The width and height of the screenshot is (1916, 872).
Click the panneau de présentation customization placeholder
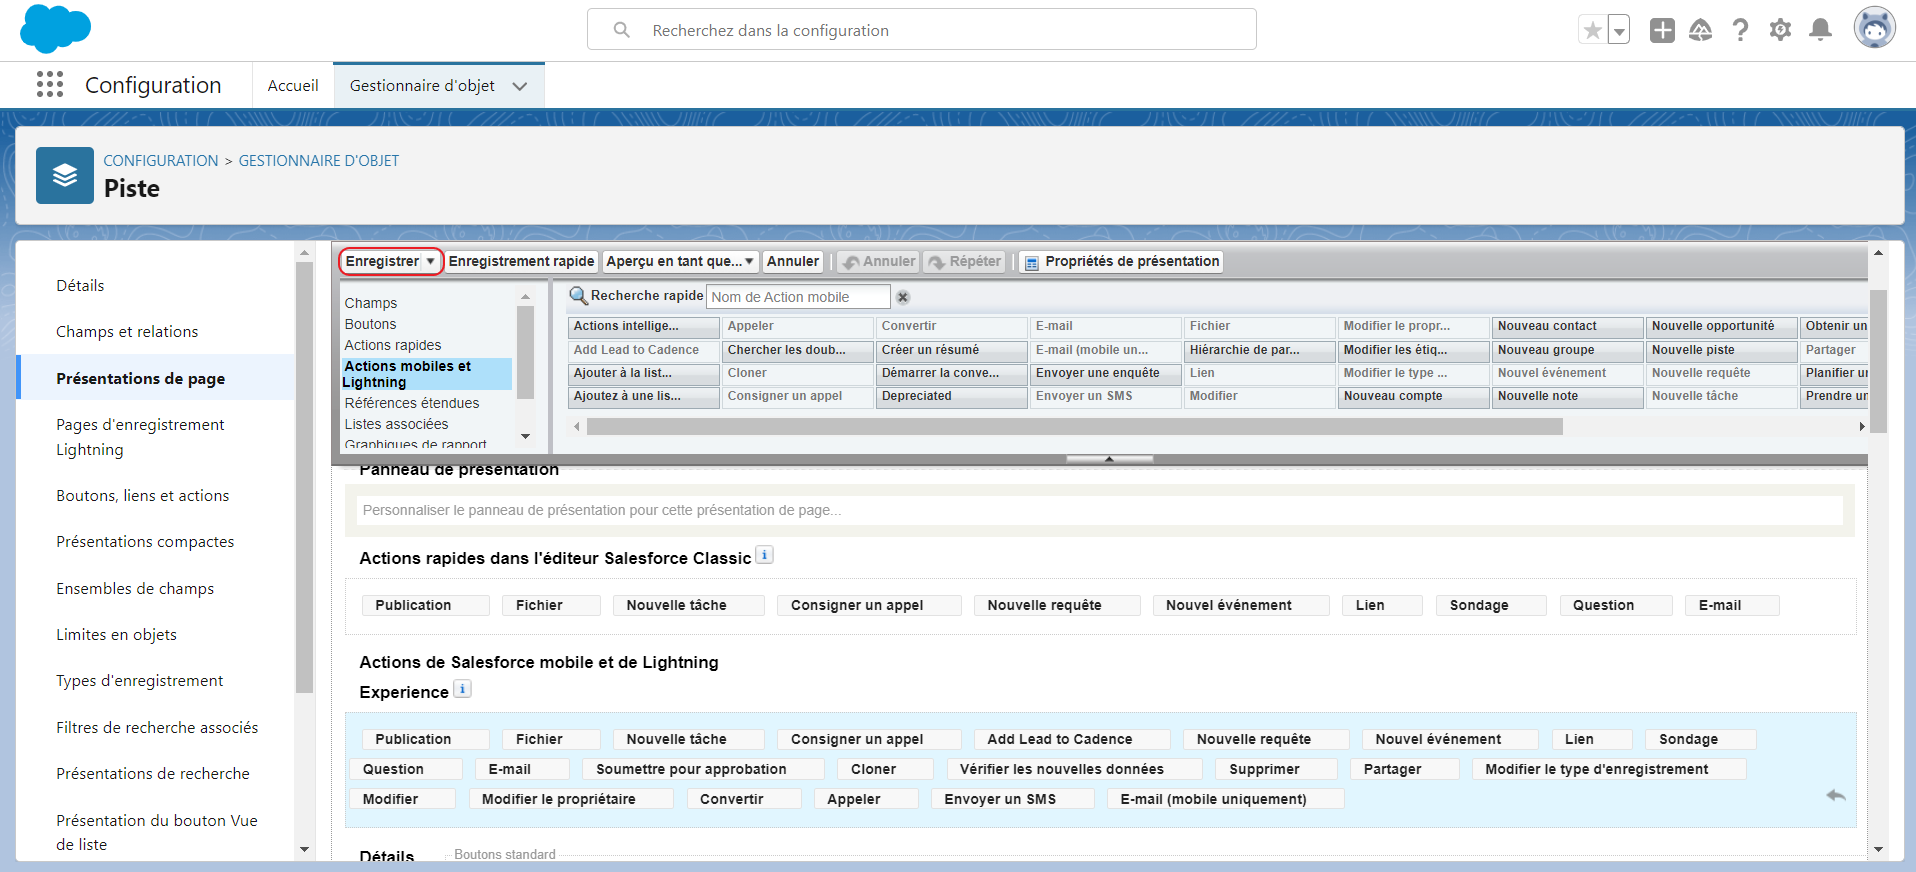tap(1099, 510)
